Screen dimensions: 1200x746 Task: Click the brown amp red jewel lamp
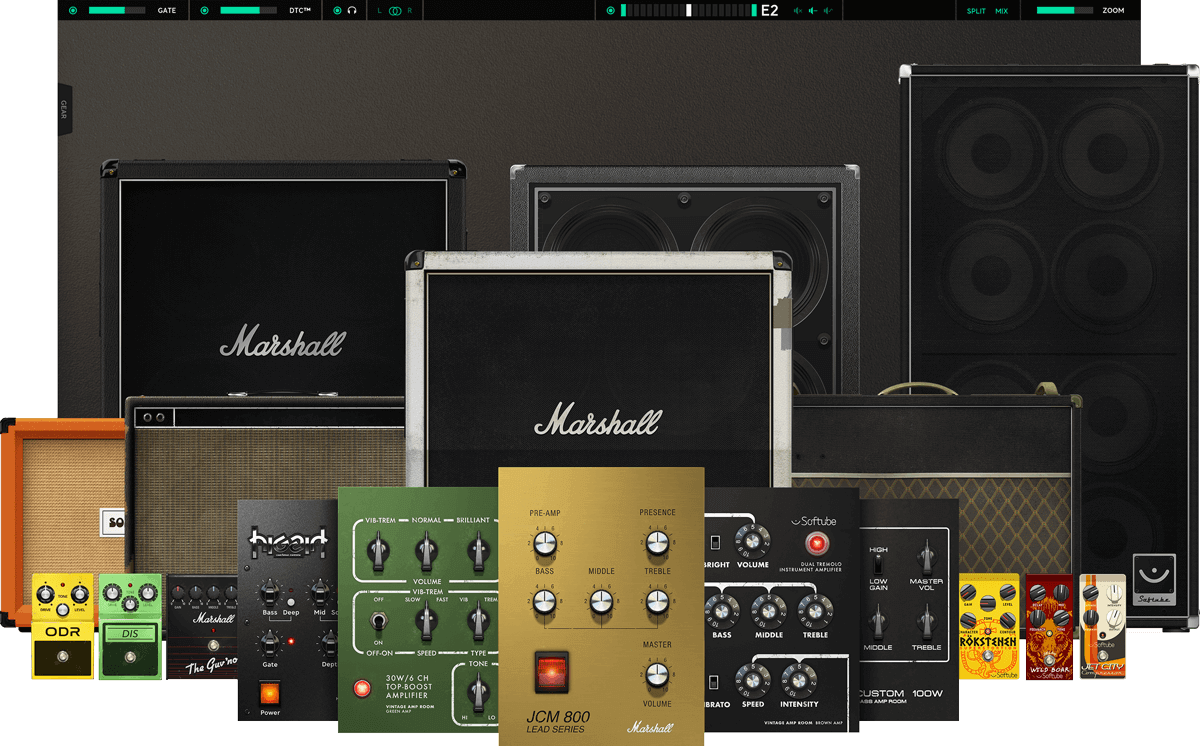817,544
